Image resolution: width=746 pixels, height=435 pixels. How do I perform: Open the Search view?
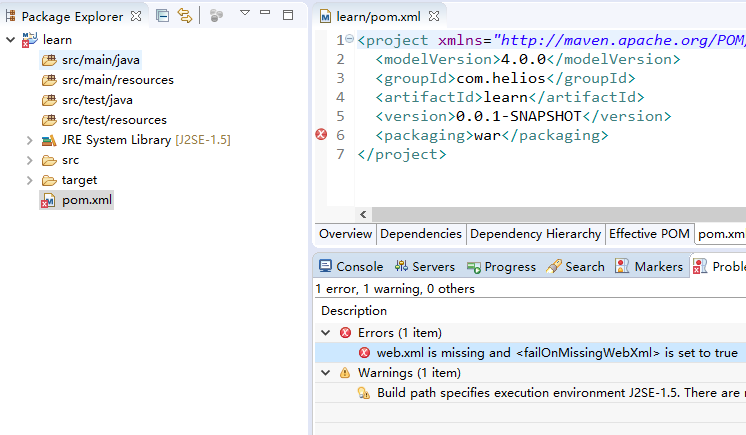click(x=575, y=267)
